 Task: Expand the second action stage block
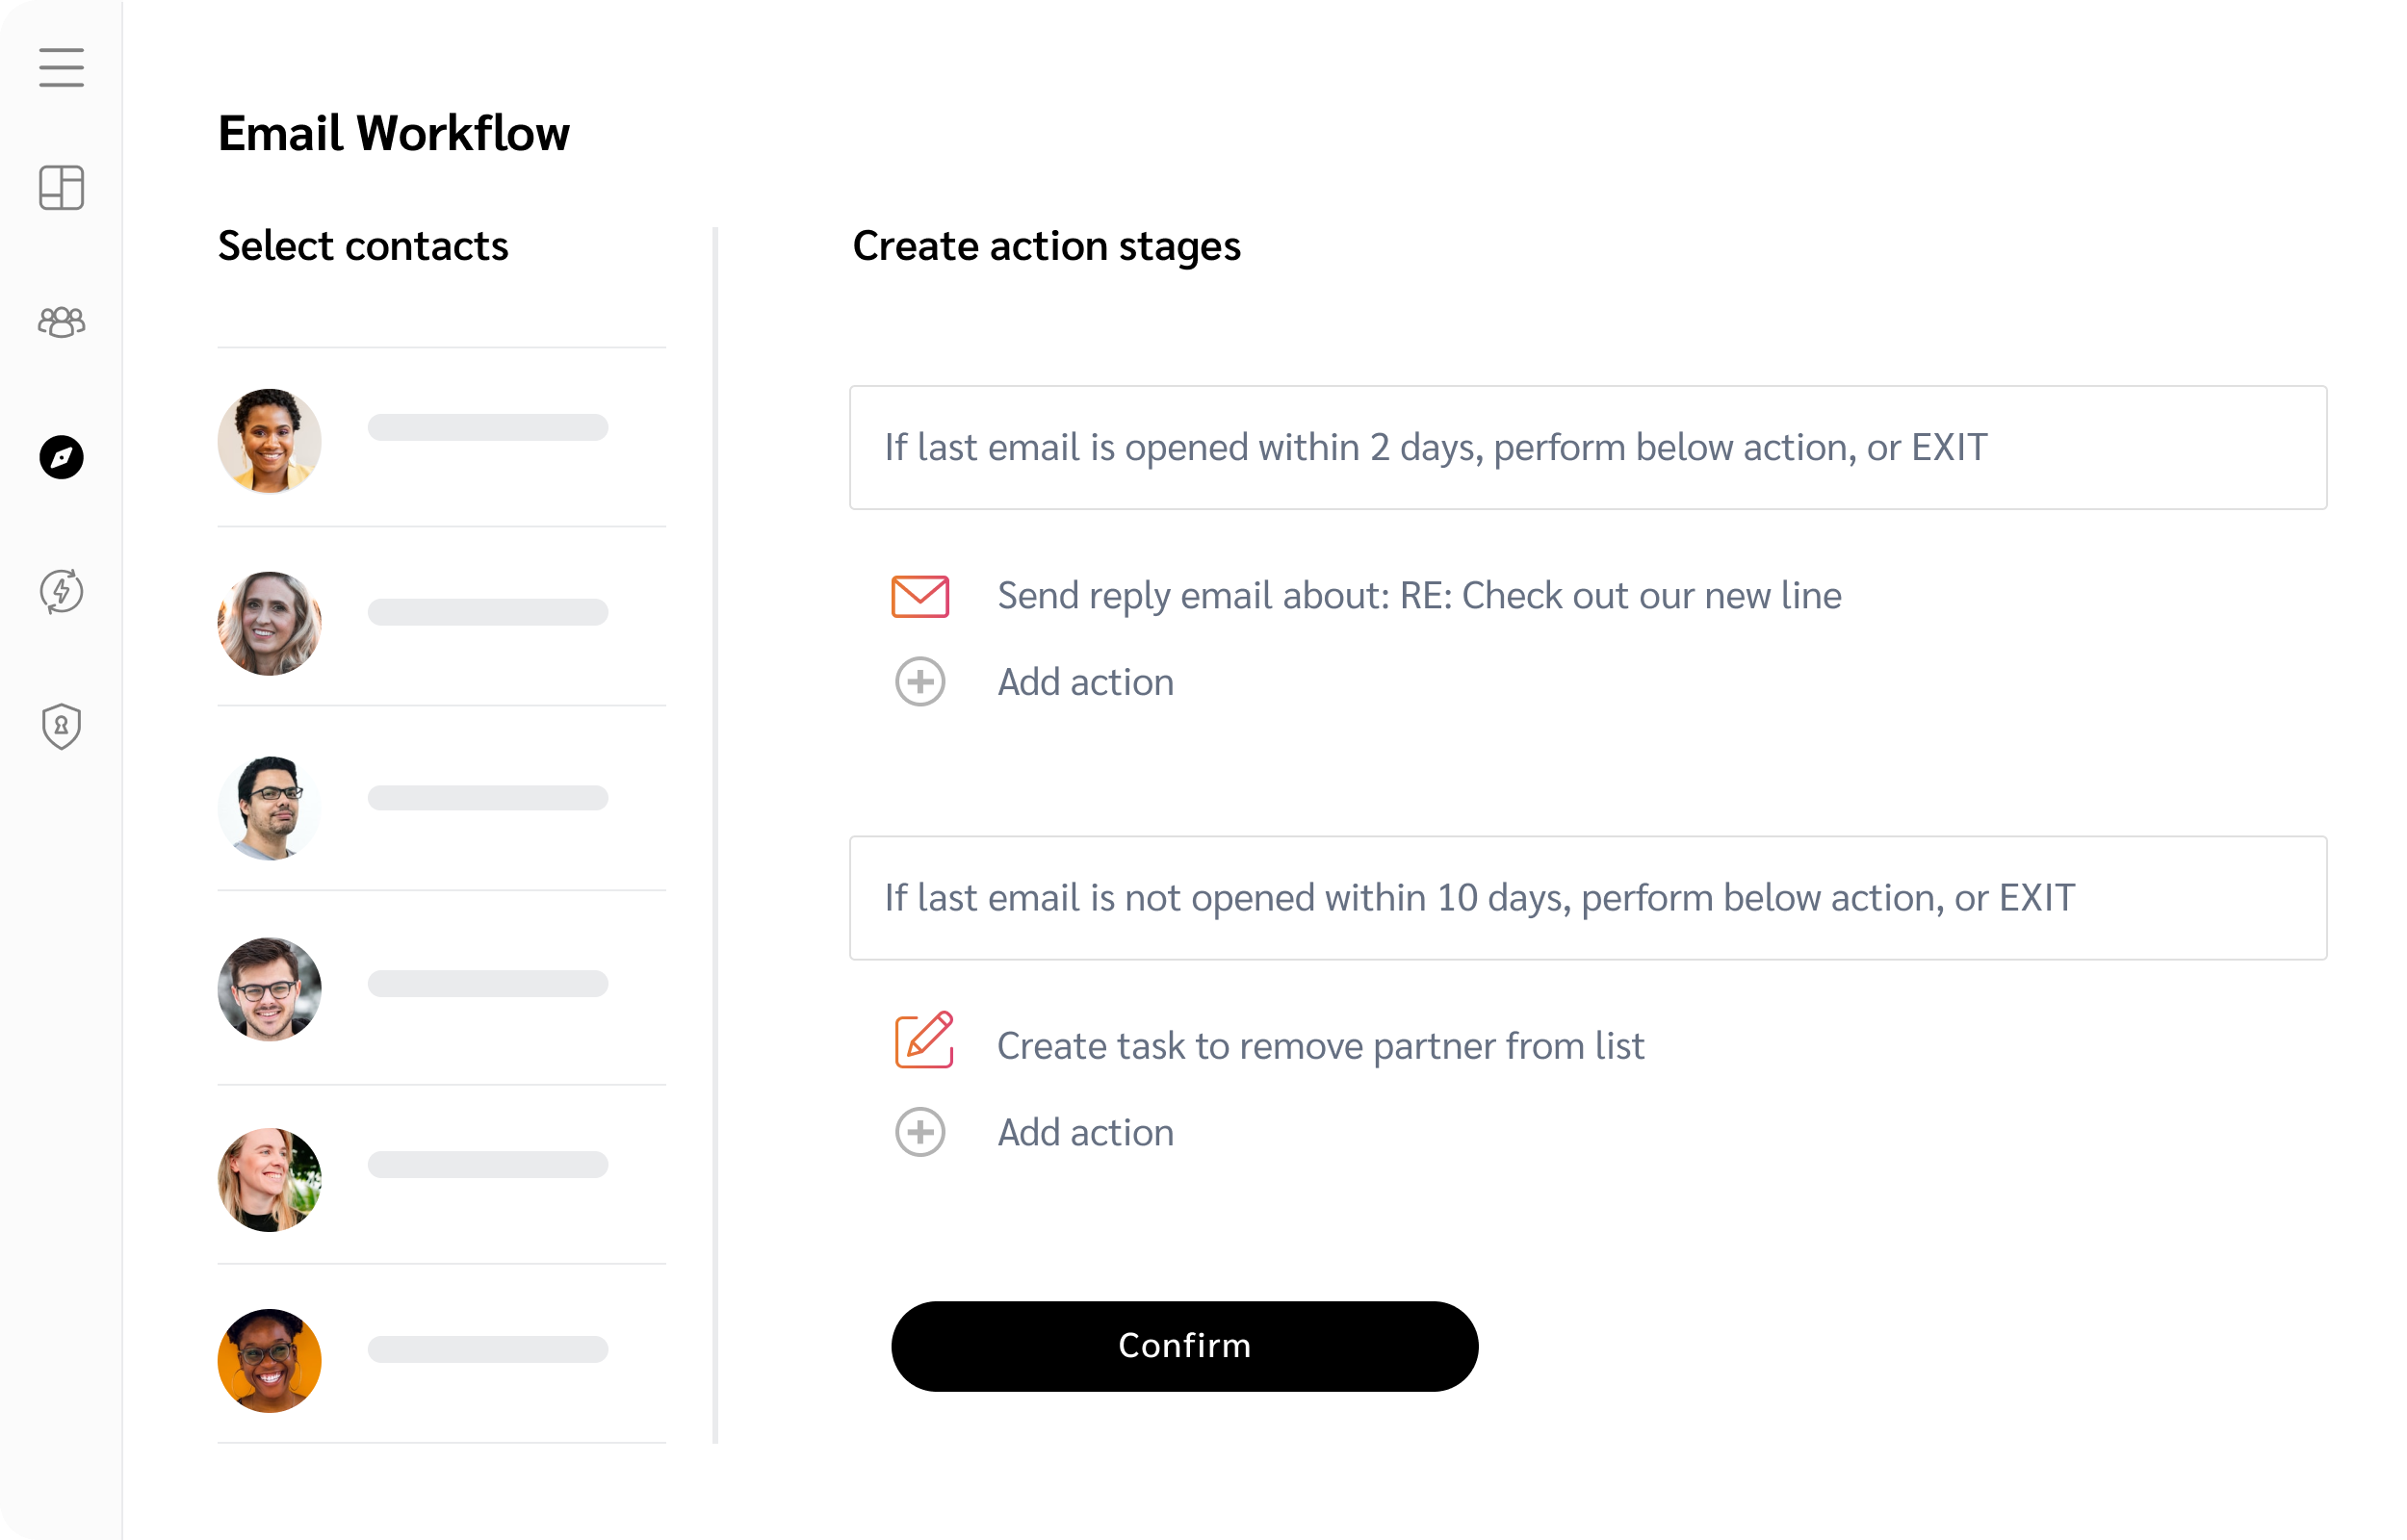1588,898
